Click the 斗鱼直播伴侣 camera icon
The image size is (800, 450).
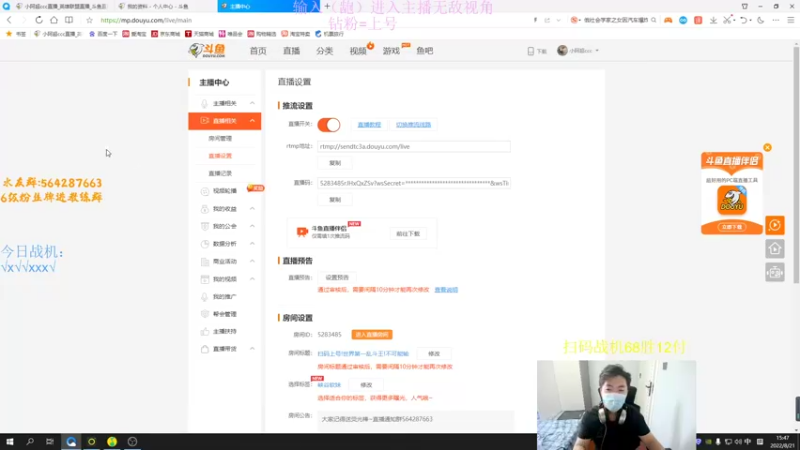[302, 232]
